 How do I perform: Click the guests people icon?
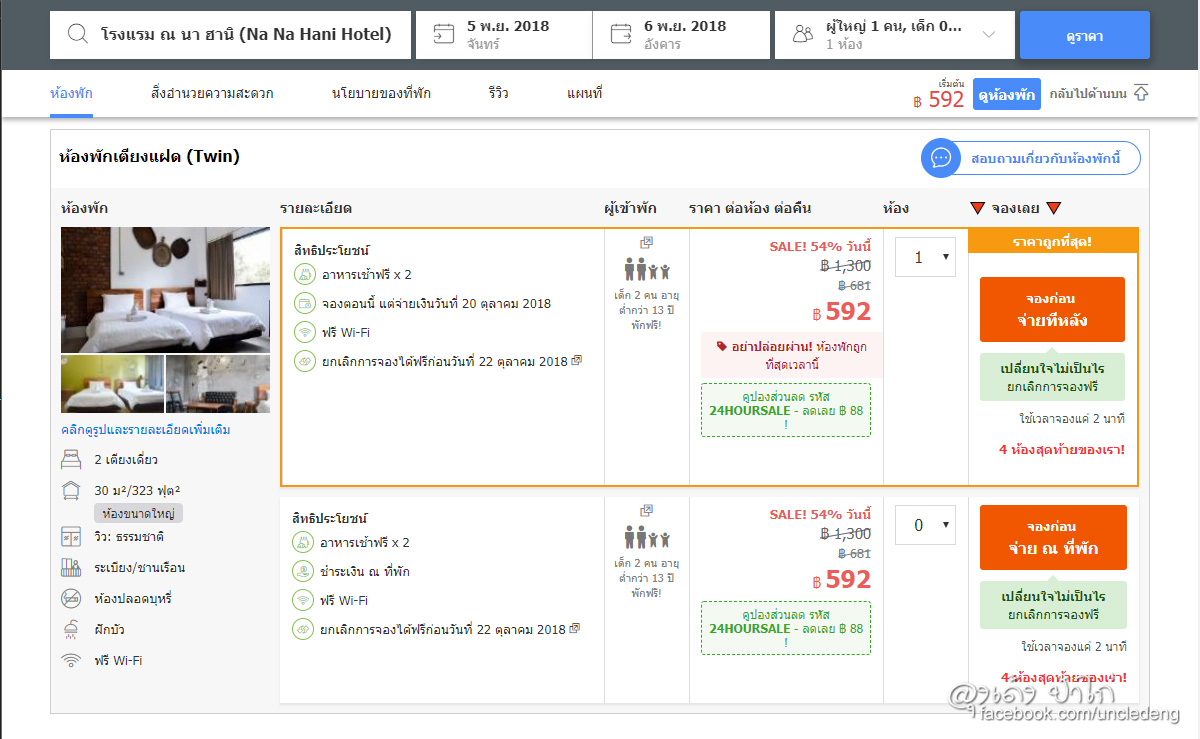(x=802, y=35)
